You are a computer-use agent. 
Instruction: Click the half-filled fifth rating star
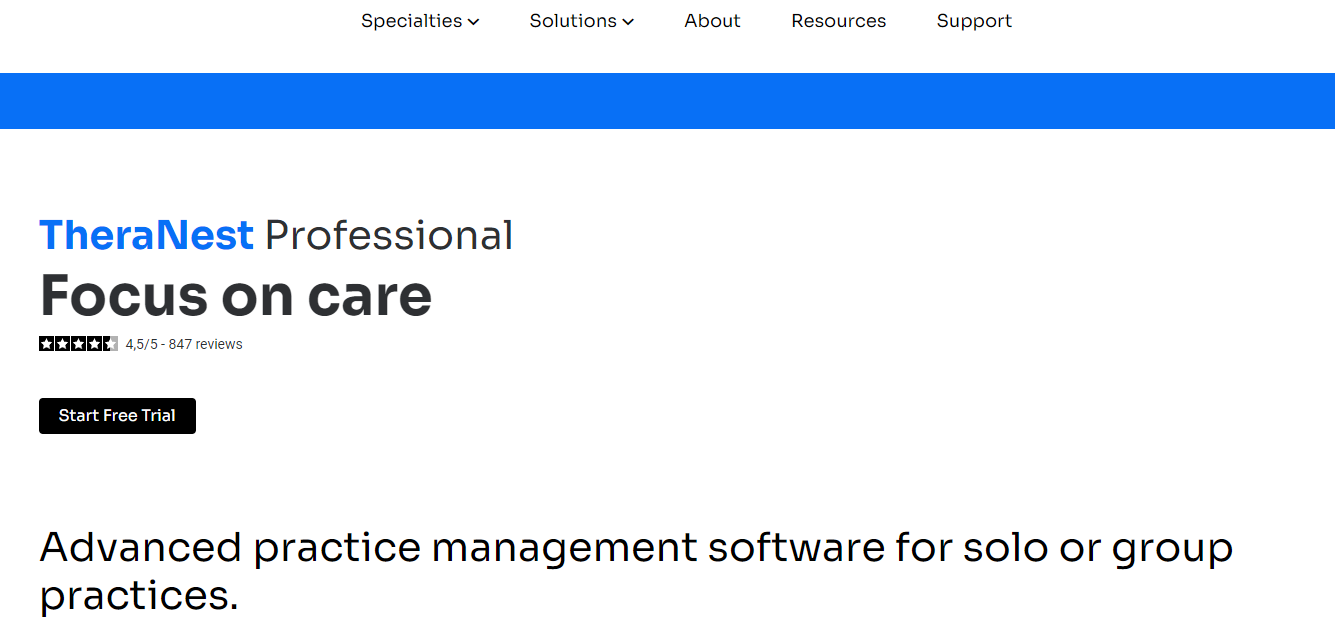click(x=110, y=344)
